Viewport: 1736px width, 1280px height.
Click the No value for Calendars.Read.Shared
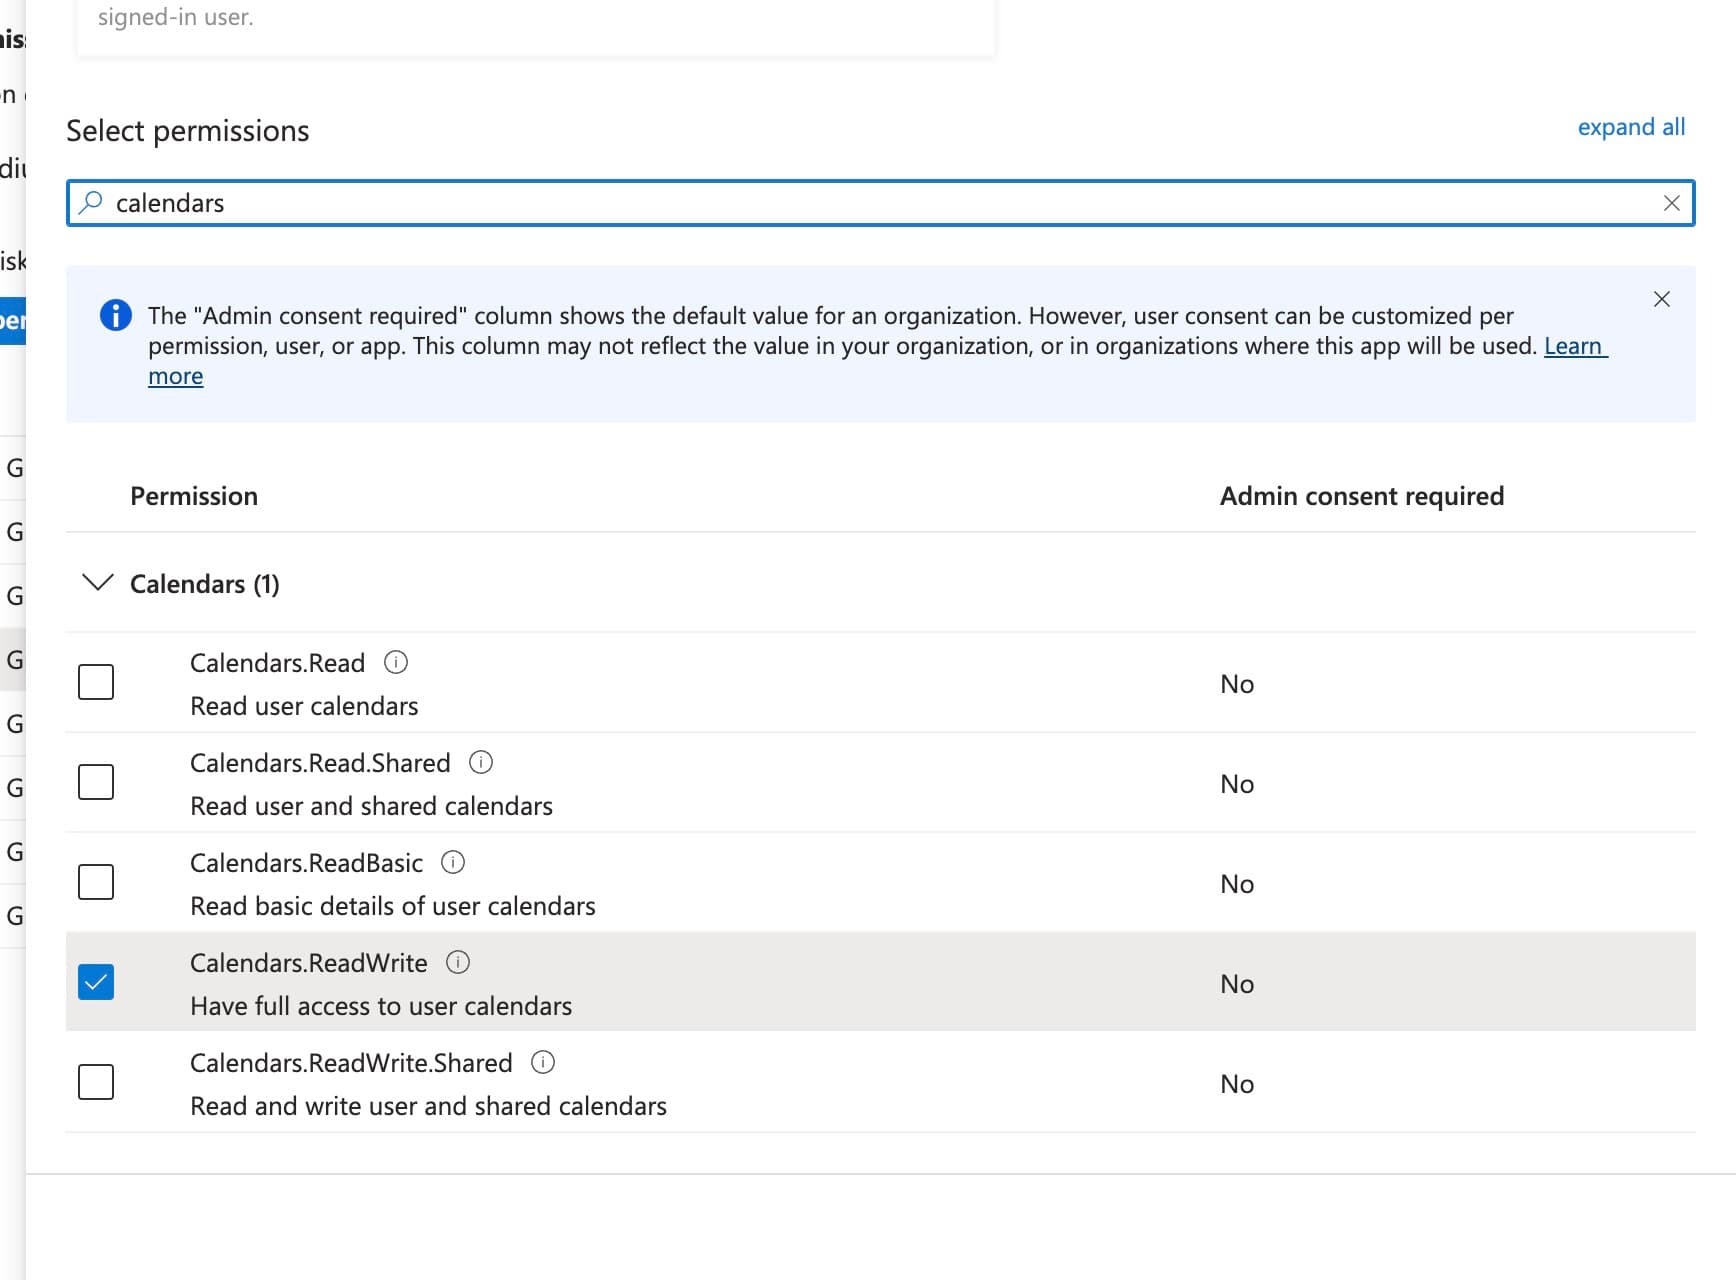pos(1237,784)
